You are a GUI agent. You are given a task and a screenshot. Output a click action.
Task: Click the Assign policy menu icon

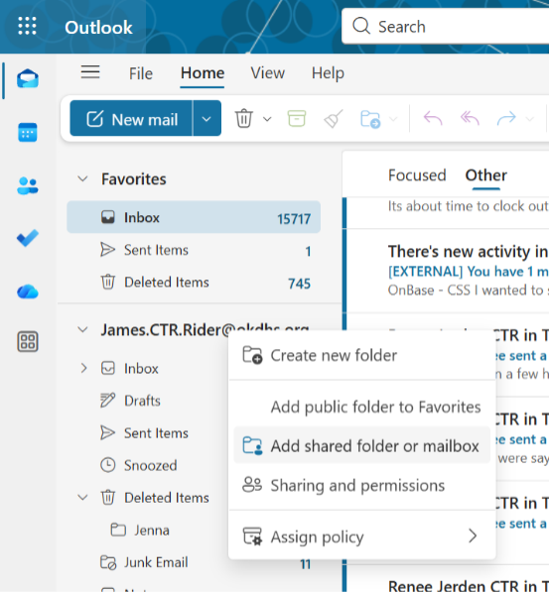click(x=252, y=536)
